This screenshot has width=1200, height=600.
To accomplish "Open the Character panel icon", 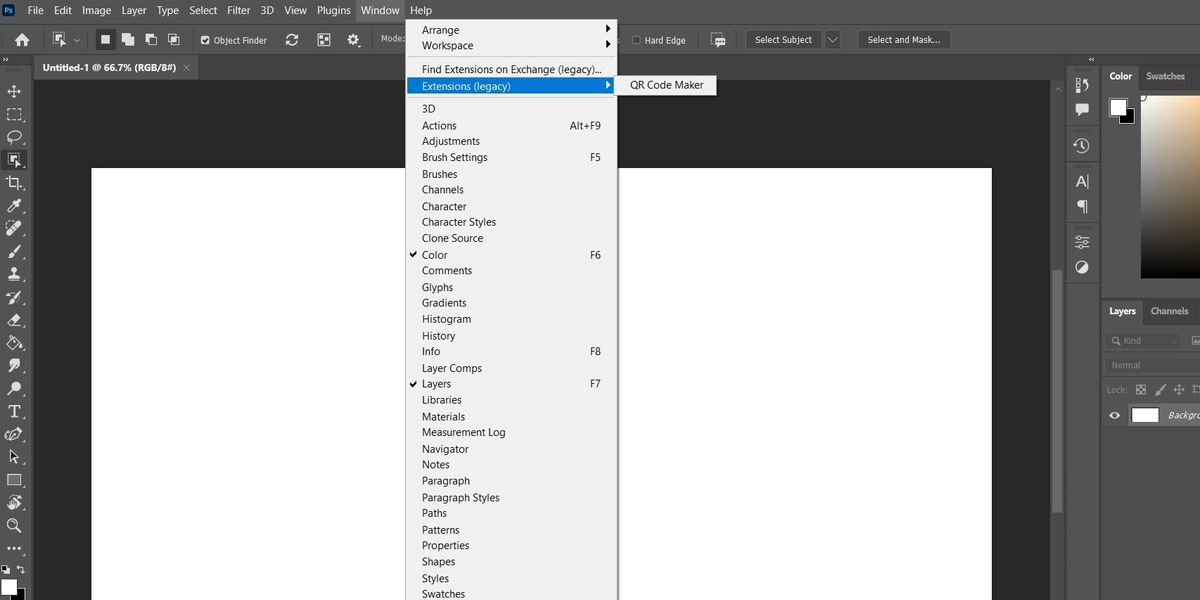I will pyautogui.click(x=1082, y=182).
